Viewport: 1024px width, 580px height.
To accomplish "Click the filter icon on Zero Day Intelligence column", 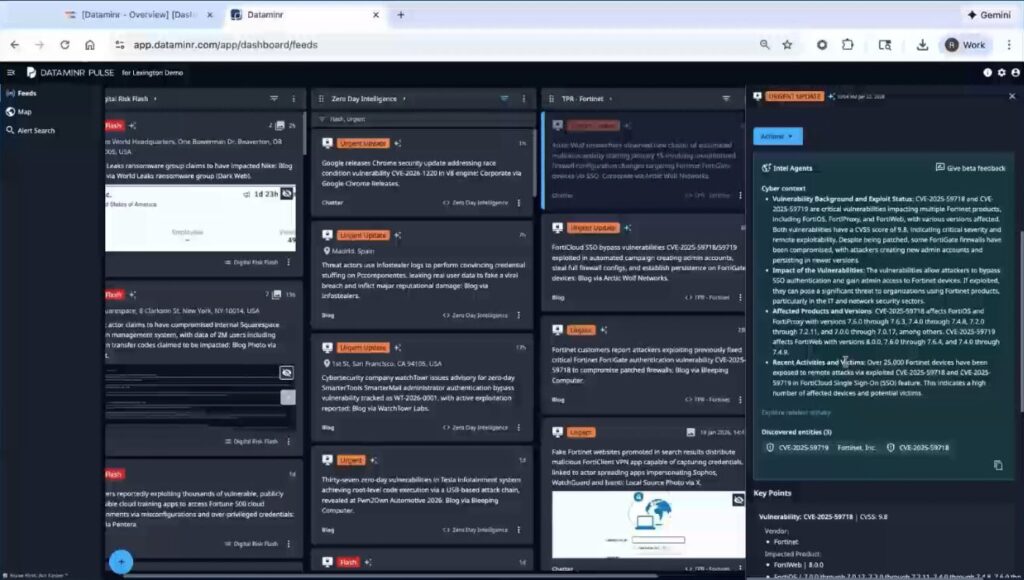I will tap(506, 99).
